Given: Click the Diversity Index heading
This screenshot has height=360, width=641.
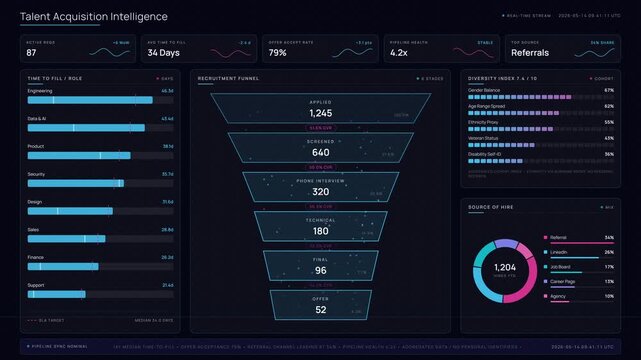Looking at the screenshot, I should tap(502, 78).
